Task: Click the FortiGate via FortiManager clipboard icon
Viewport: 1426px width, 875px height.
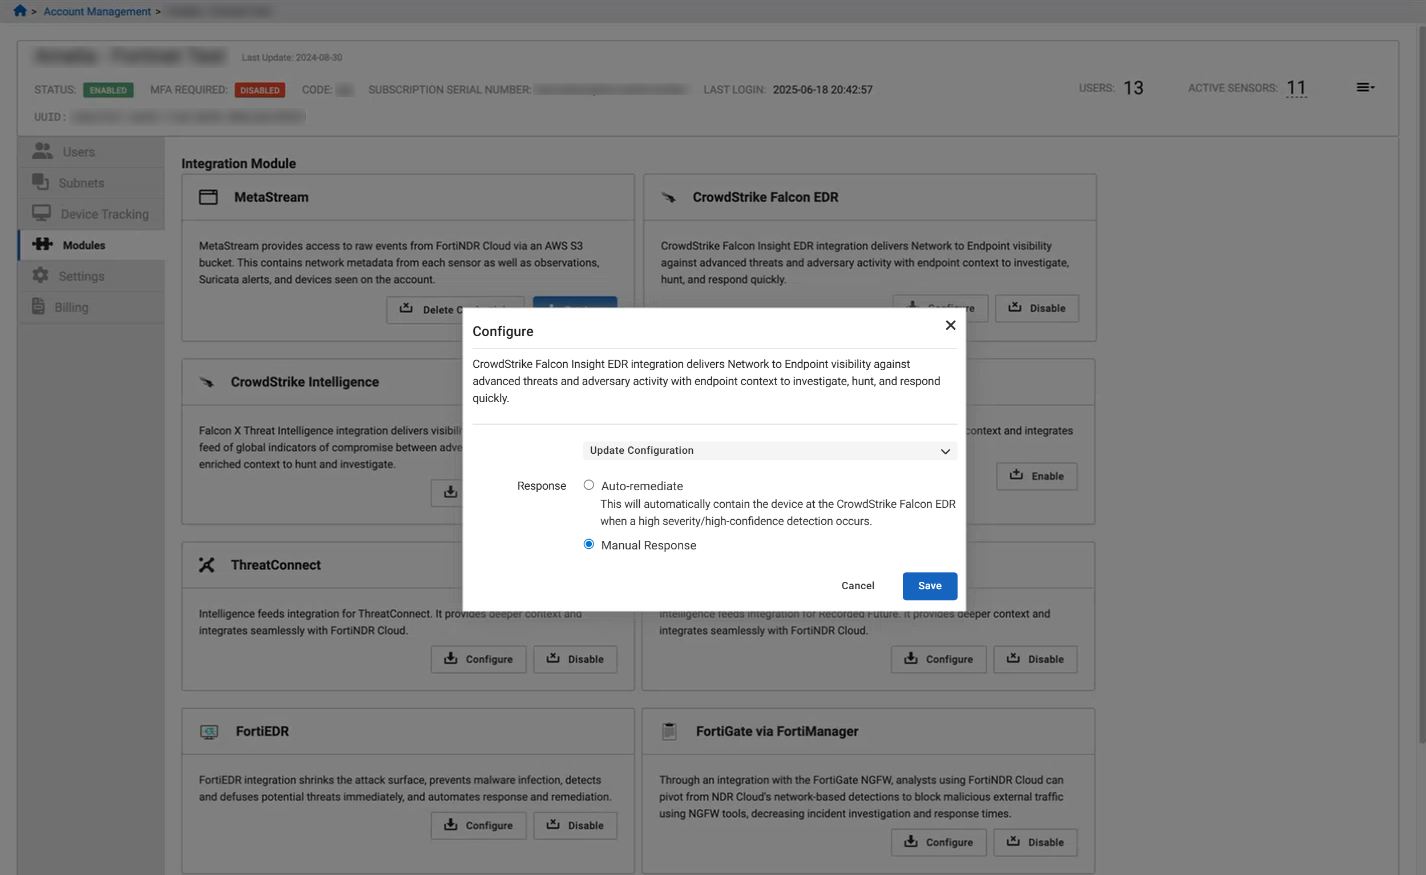Action: point(670,732)
